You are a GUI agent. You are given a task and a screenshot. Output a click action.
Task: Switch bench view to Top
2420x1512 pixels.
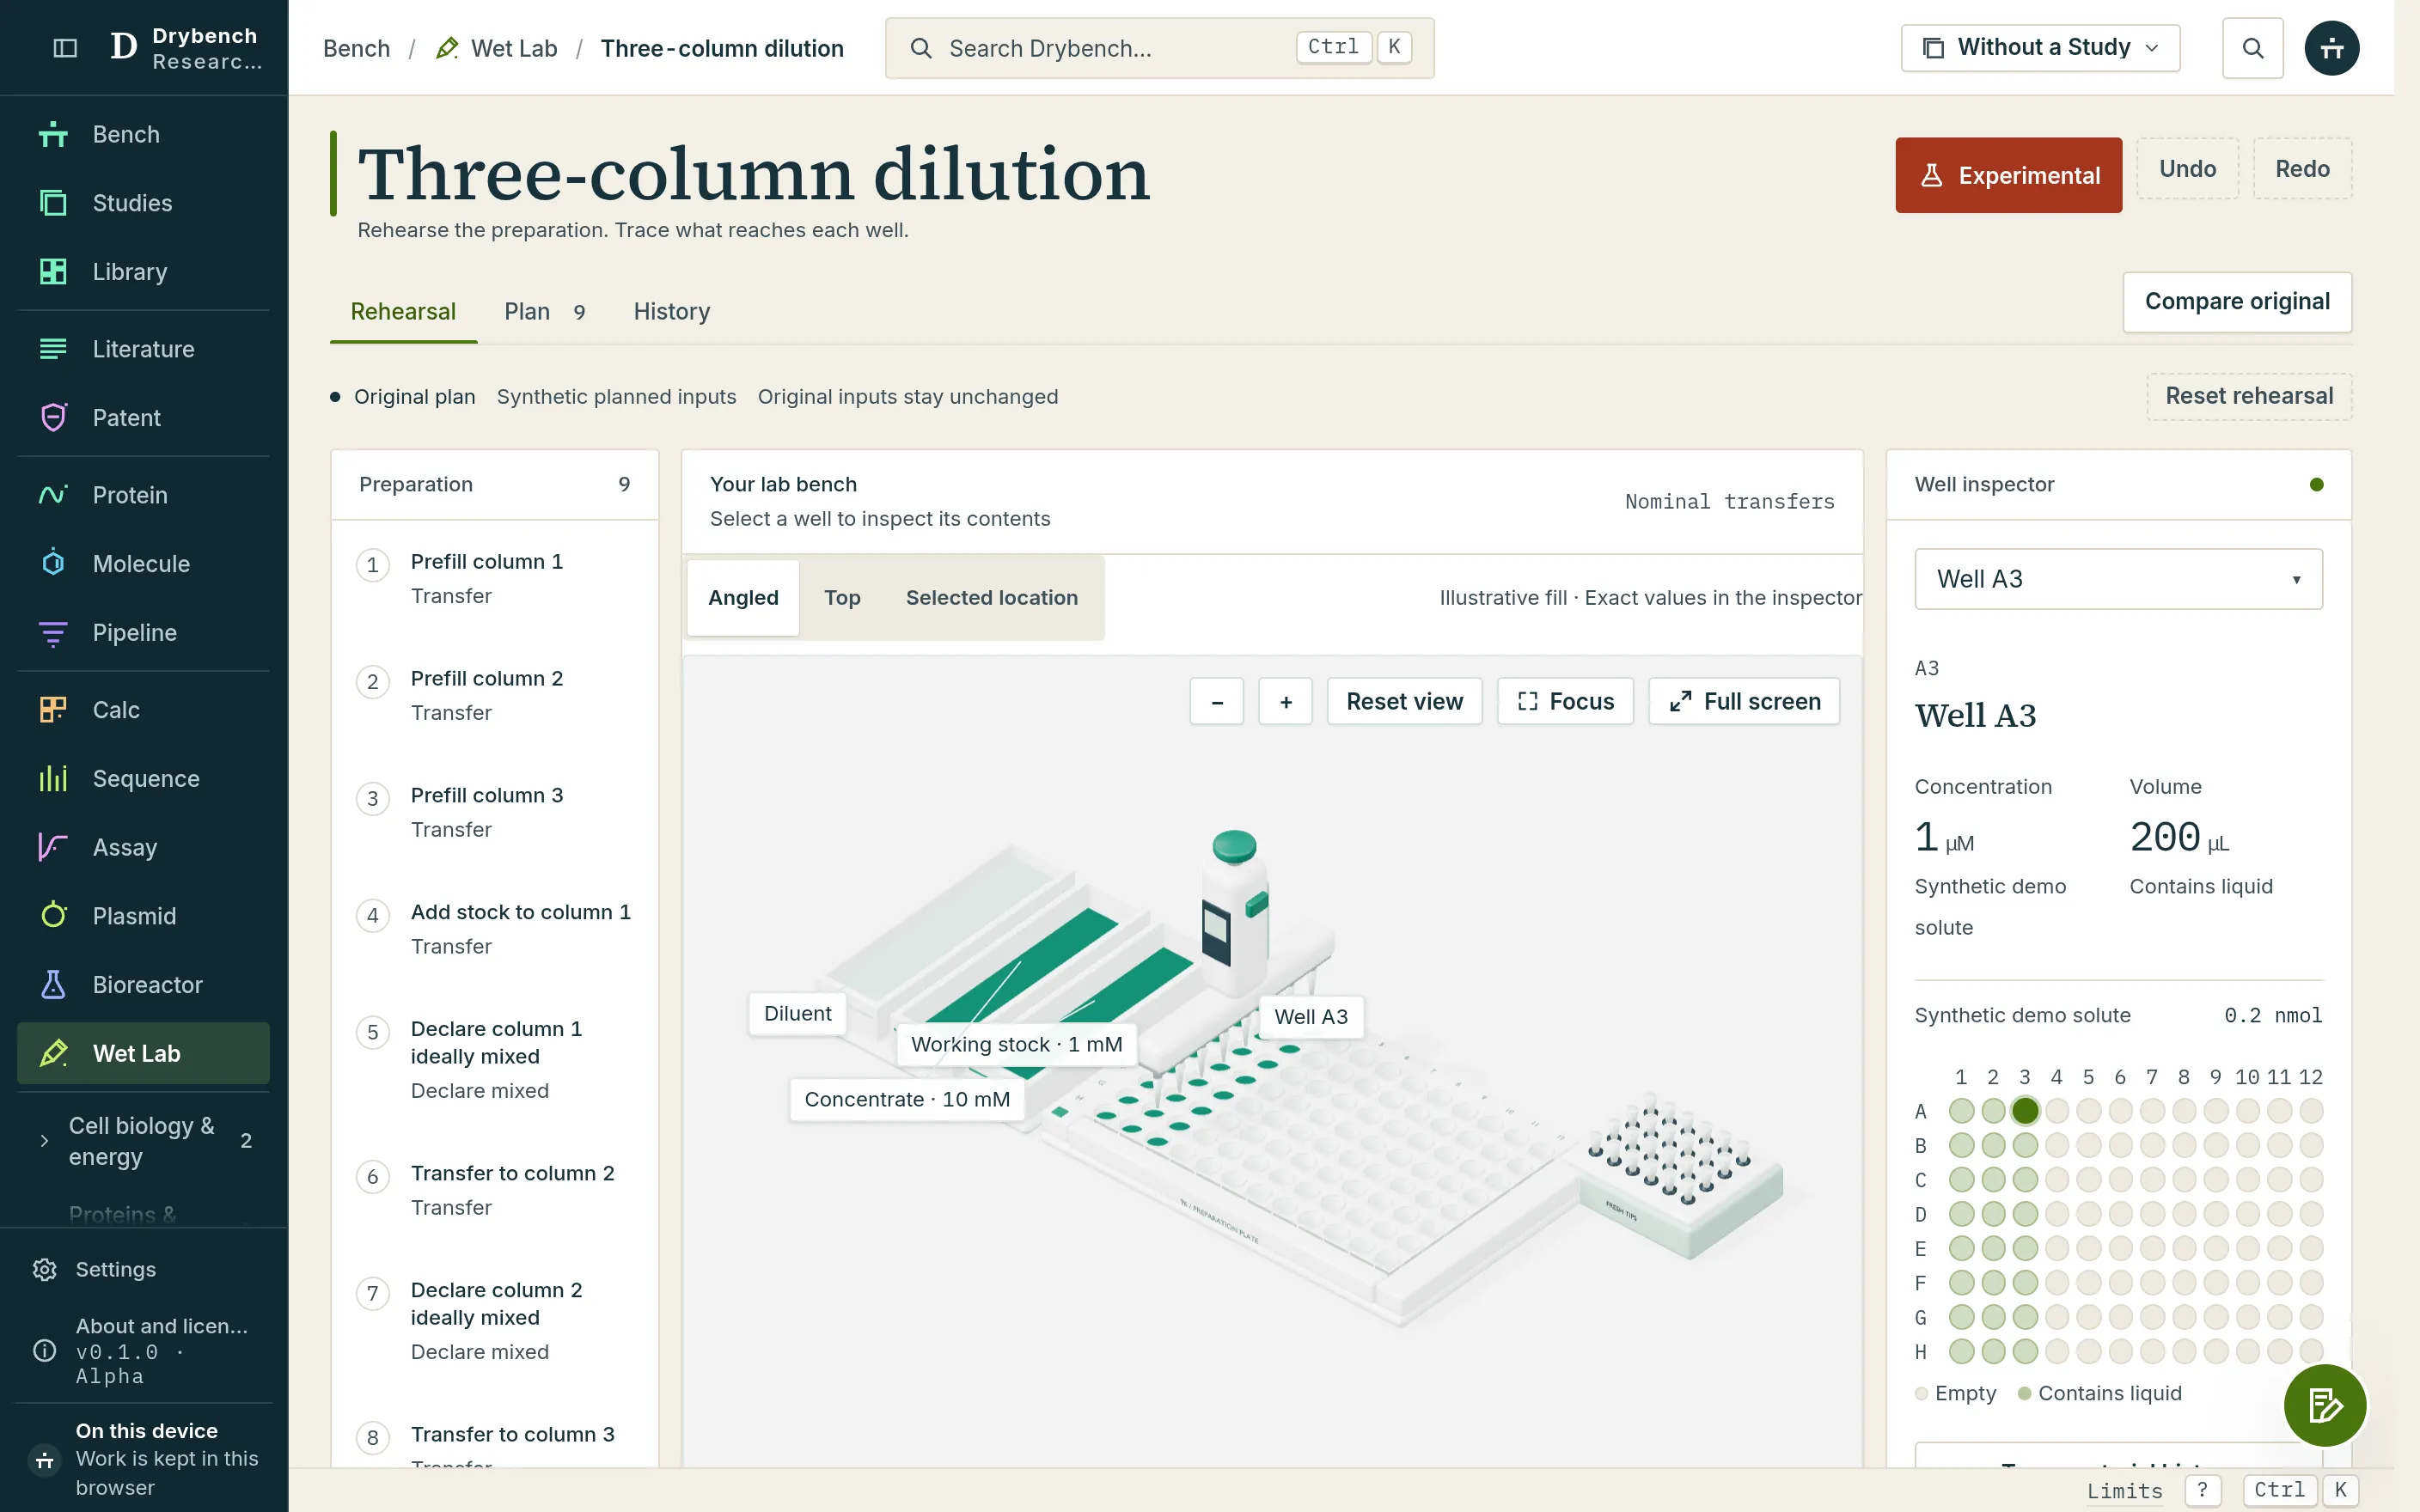pyautogui.click(x=842, y=597)
